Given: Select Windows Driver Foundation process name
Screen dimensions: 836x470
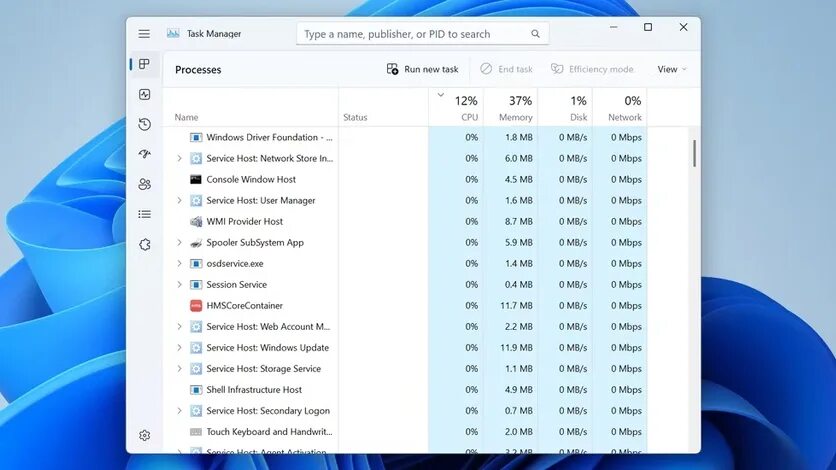Looking at the screenshot, I should pos(269,137).
